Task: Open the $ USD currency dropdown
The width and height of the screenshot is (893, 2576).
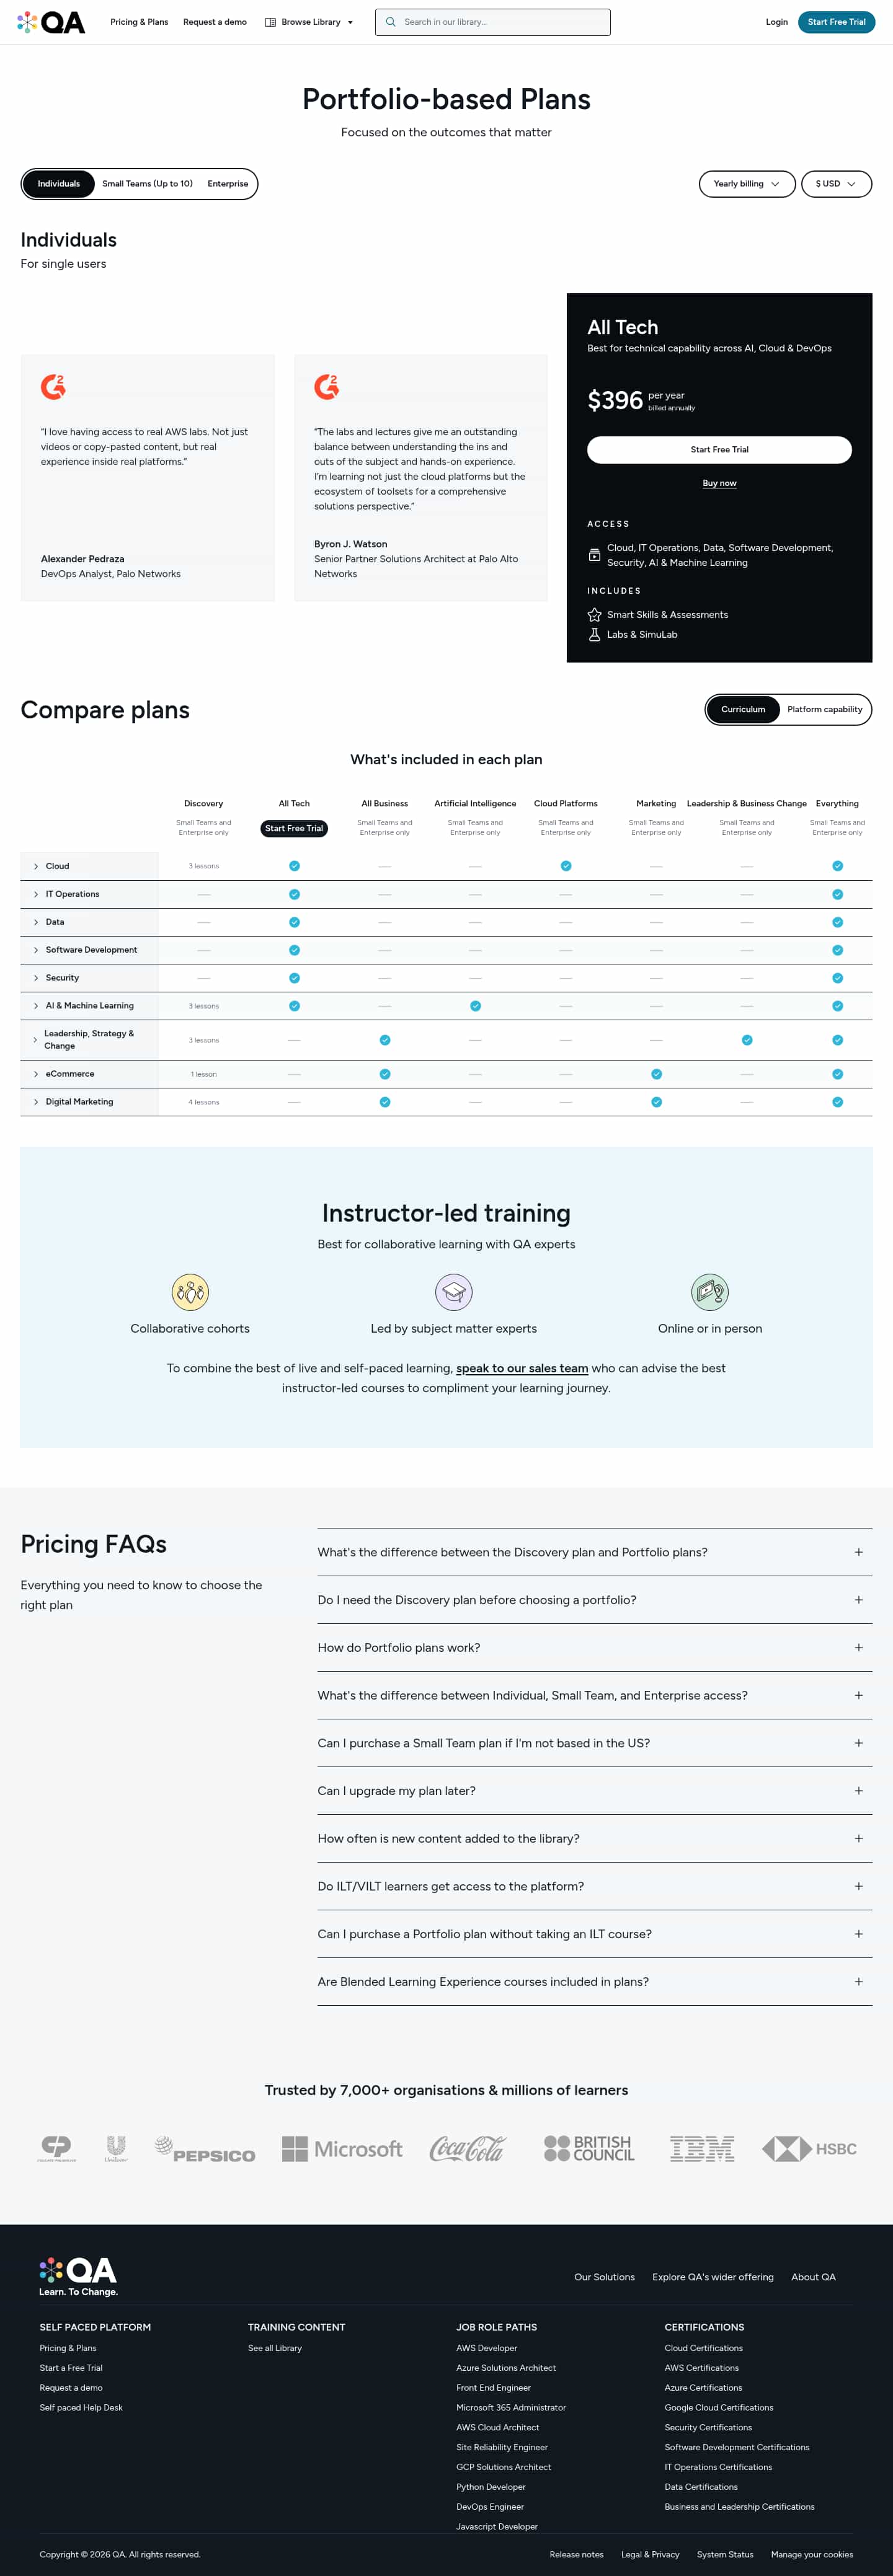Action: coord(836,184)
